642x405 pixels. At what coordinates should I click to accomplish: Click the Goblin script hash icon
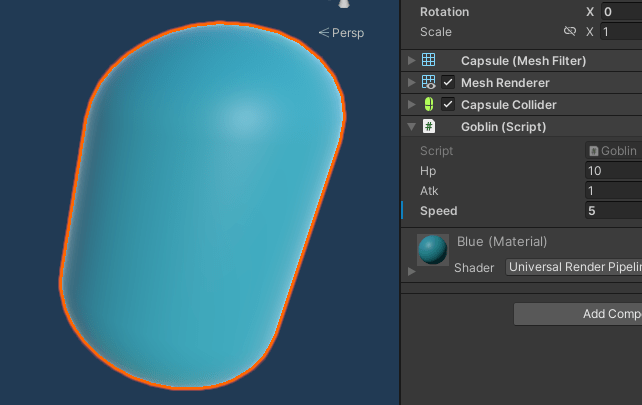[429, 127]
